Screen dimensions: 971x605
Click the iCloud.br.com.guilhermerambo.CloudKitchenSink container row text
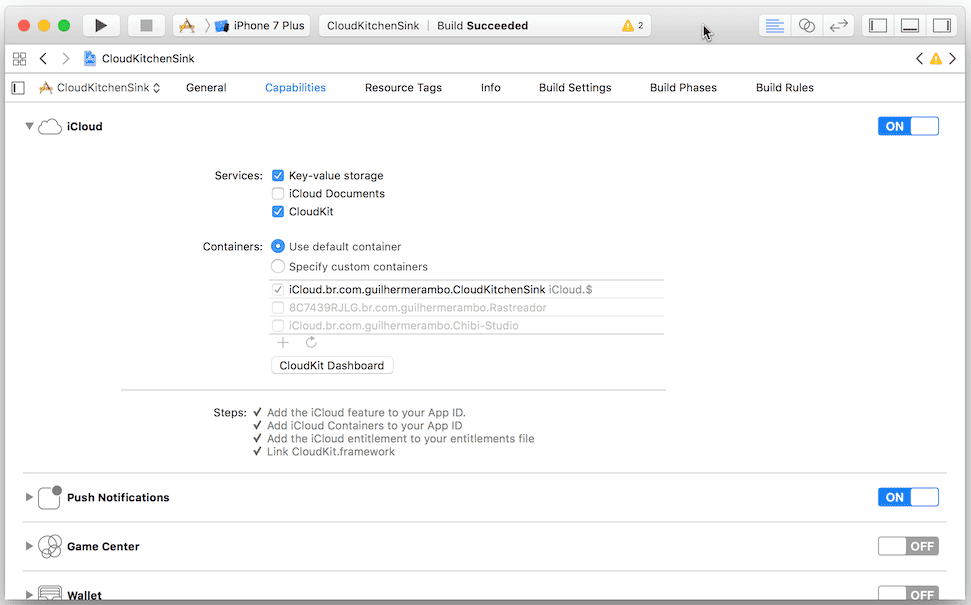tap(417, 289)
